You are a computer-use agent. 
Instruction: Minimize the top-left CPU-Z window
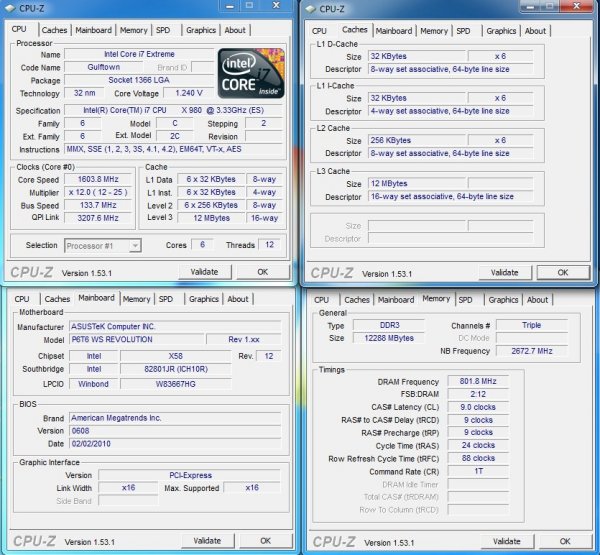(230, 7)
